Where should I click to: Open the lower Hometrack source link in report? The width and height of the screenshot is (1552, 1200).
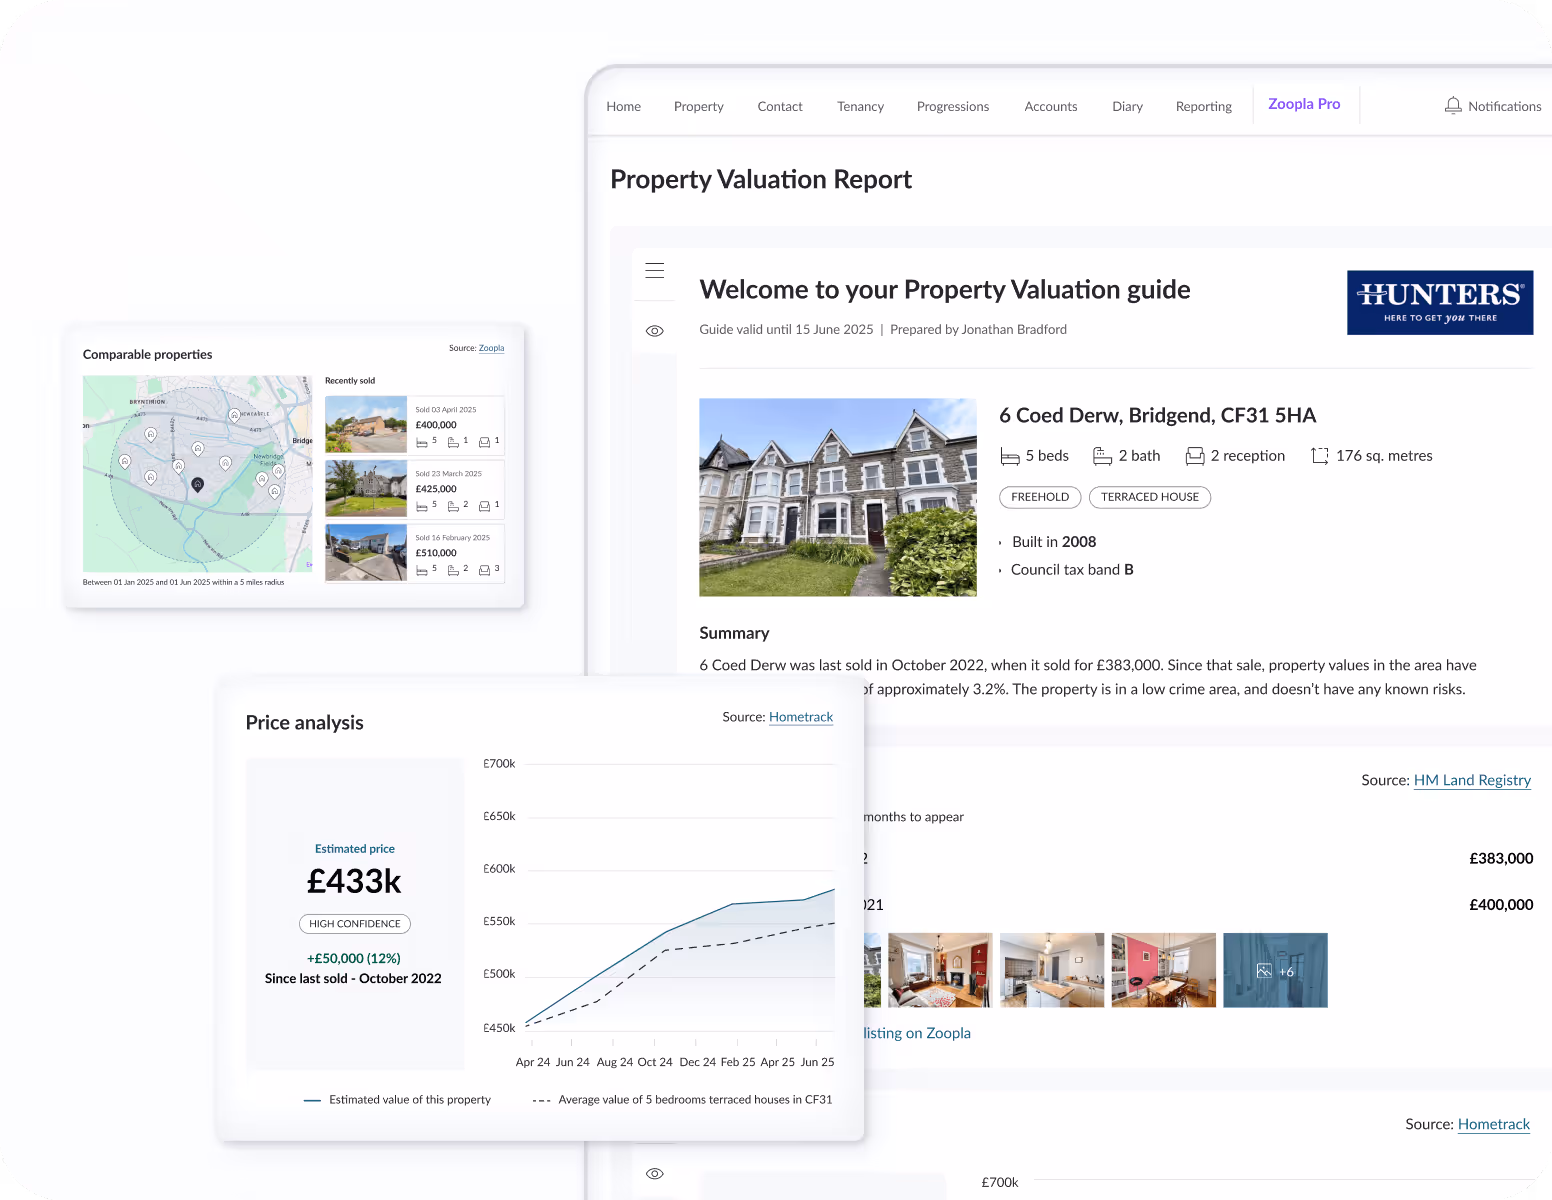(1494, 1124)
